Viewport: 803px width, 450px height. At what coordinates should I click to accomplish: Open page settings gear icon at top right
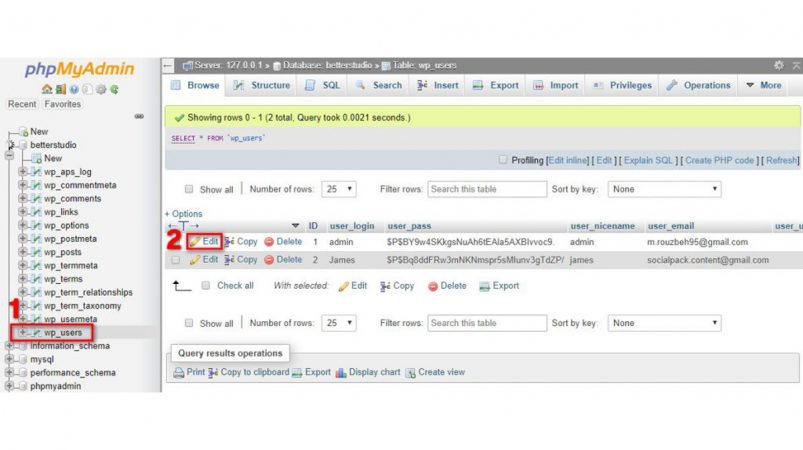(778, 65)
